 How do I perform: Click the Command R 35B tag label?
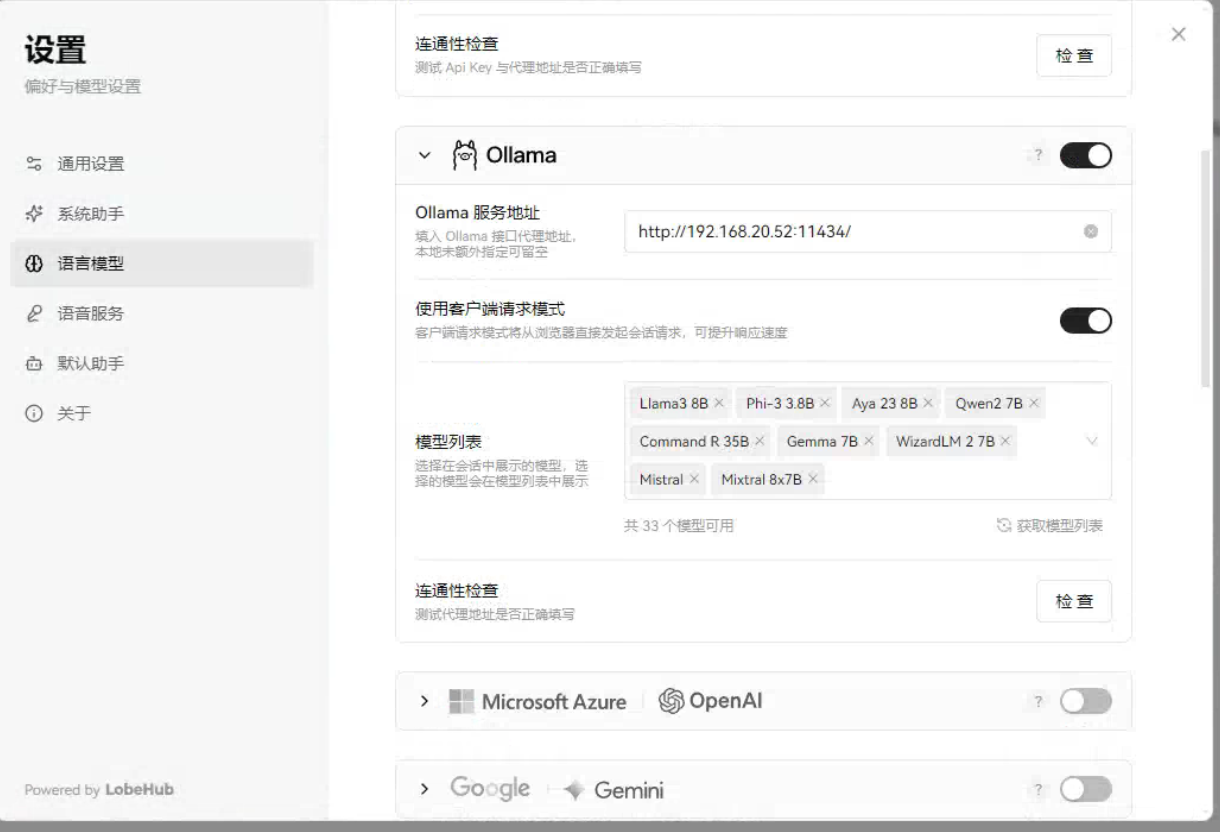tap(694, 441)
